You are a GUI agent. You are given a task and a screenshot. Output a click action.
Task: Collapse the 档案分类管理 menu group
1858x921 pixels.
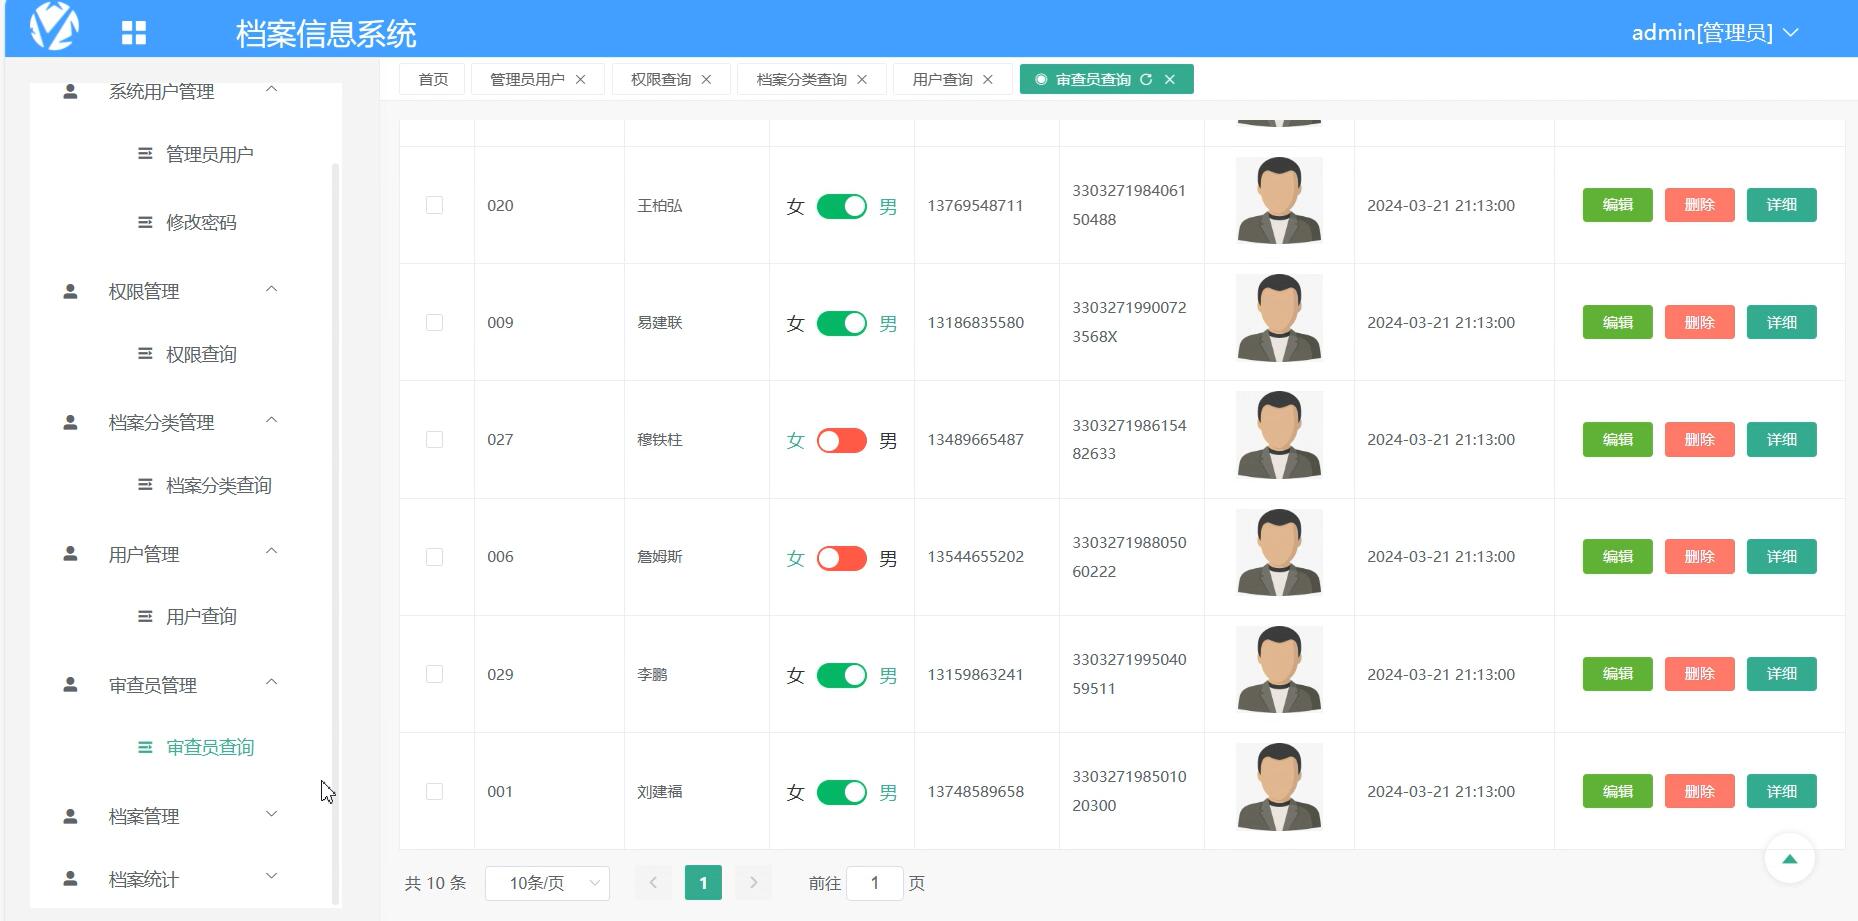point(271,421)
